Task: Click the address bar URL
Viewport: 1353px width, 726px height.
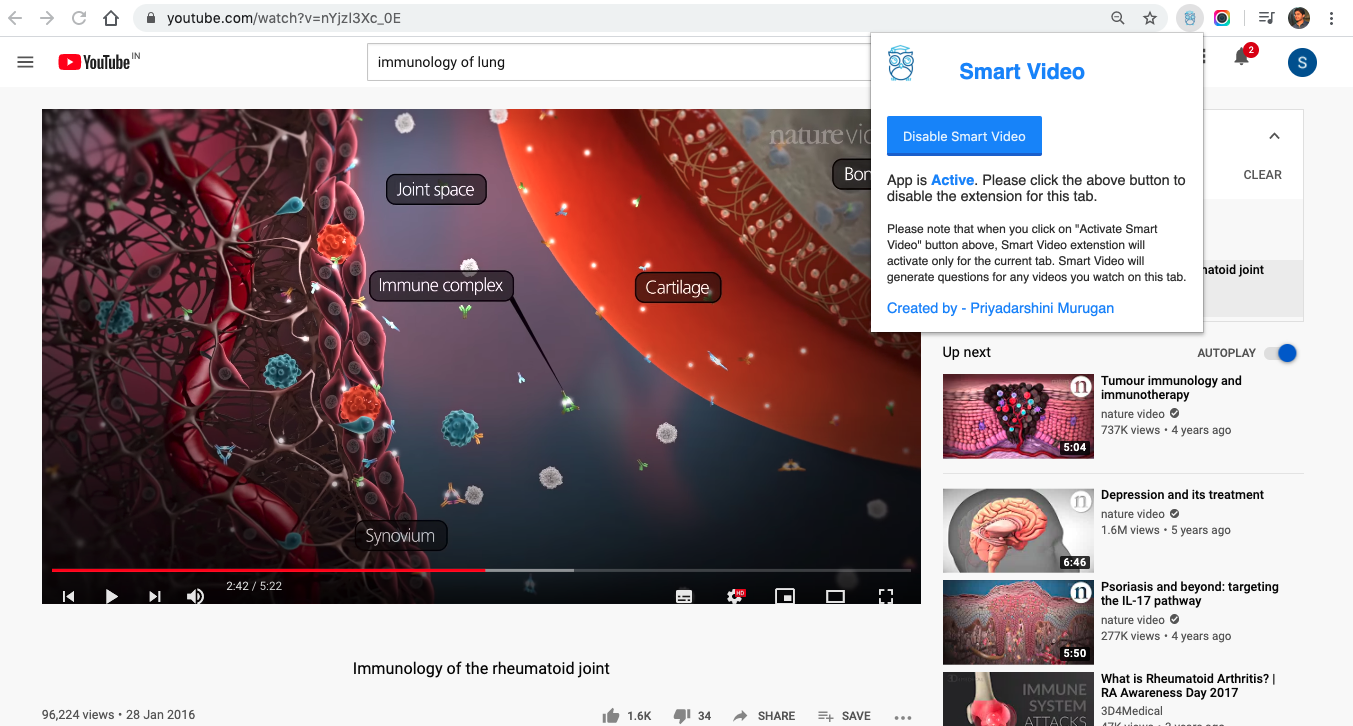Action: (x=284, y=18)
